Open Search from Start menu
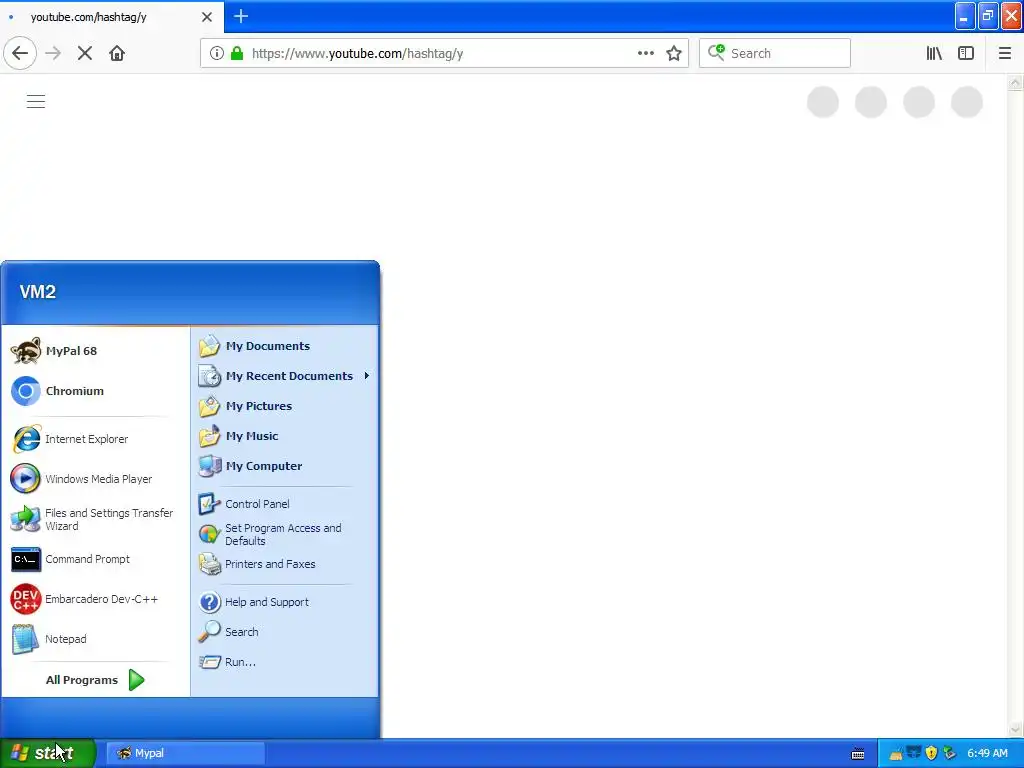 click(x=285, y=632)
